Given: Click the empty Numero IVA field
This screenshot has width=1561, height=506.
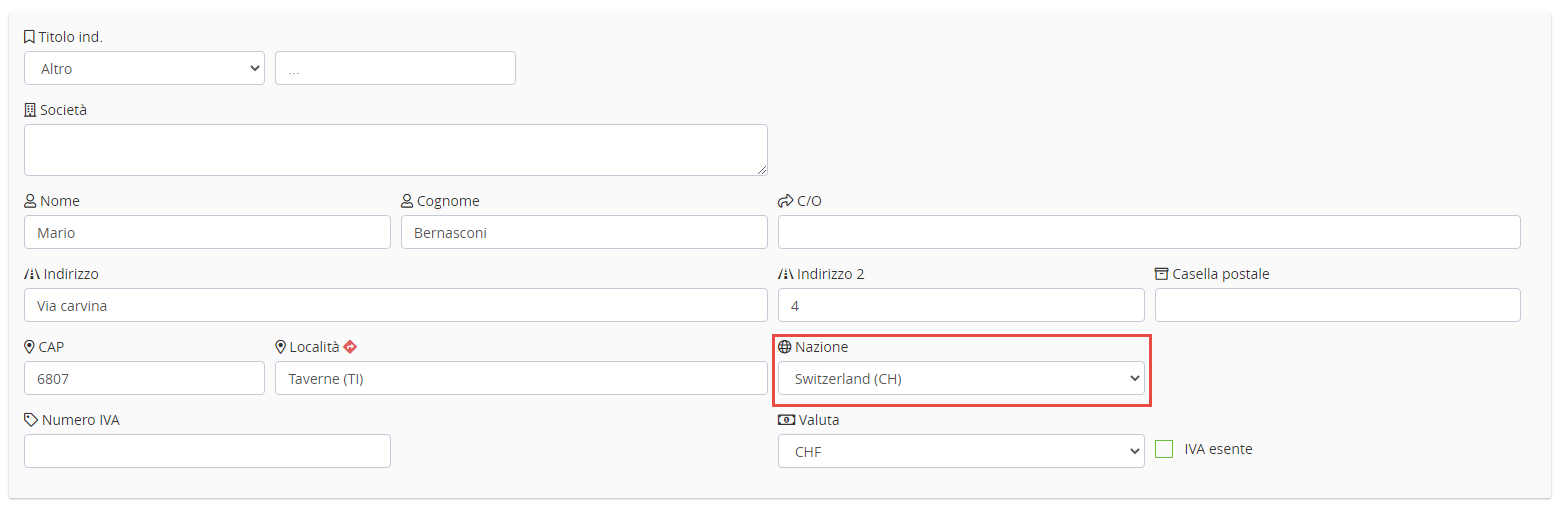Looking at the screenshot, I should 207,452.
